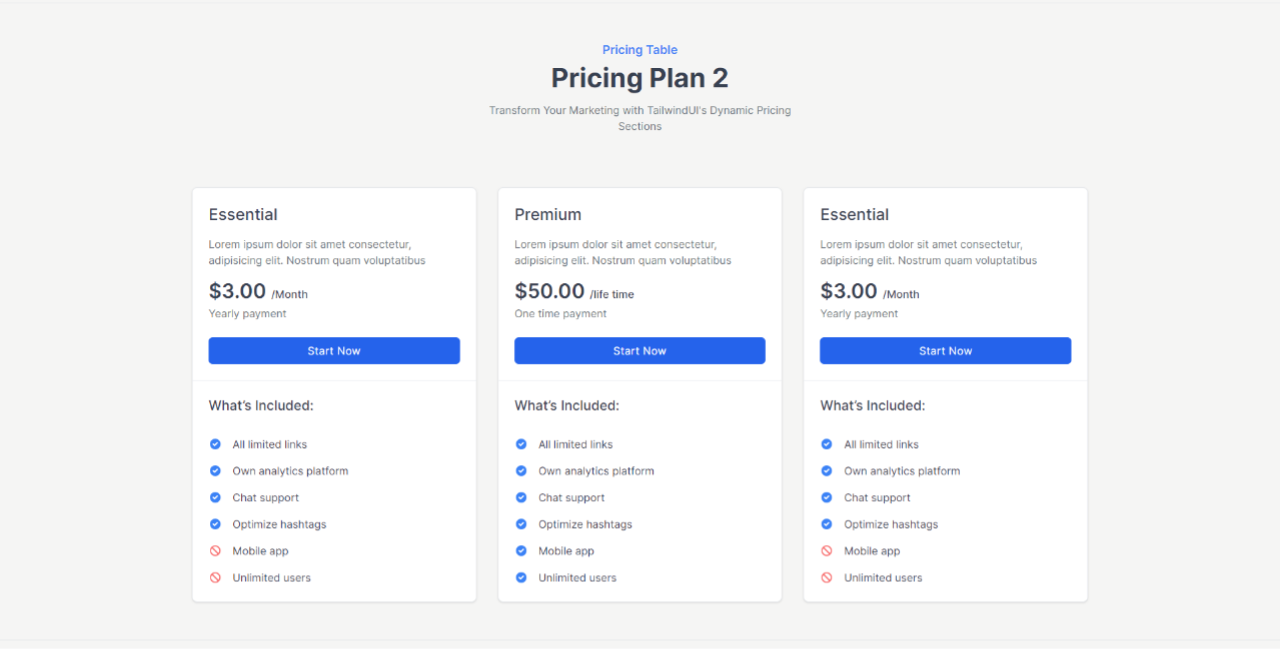Screen dimensions: 1280x649
Task: Click check icon beside All limited links, left Essential
Action: coord(215,445)
